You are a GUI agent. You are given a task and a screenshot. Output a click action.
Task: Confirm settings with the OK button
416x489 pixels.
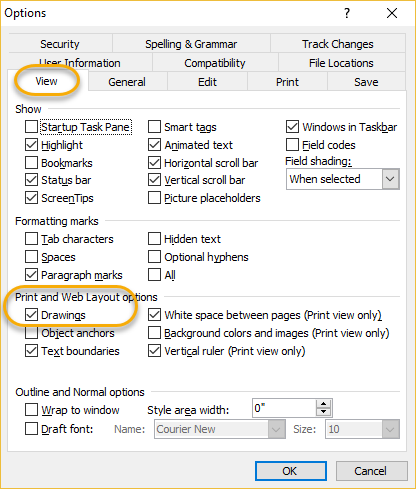291,471
